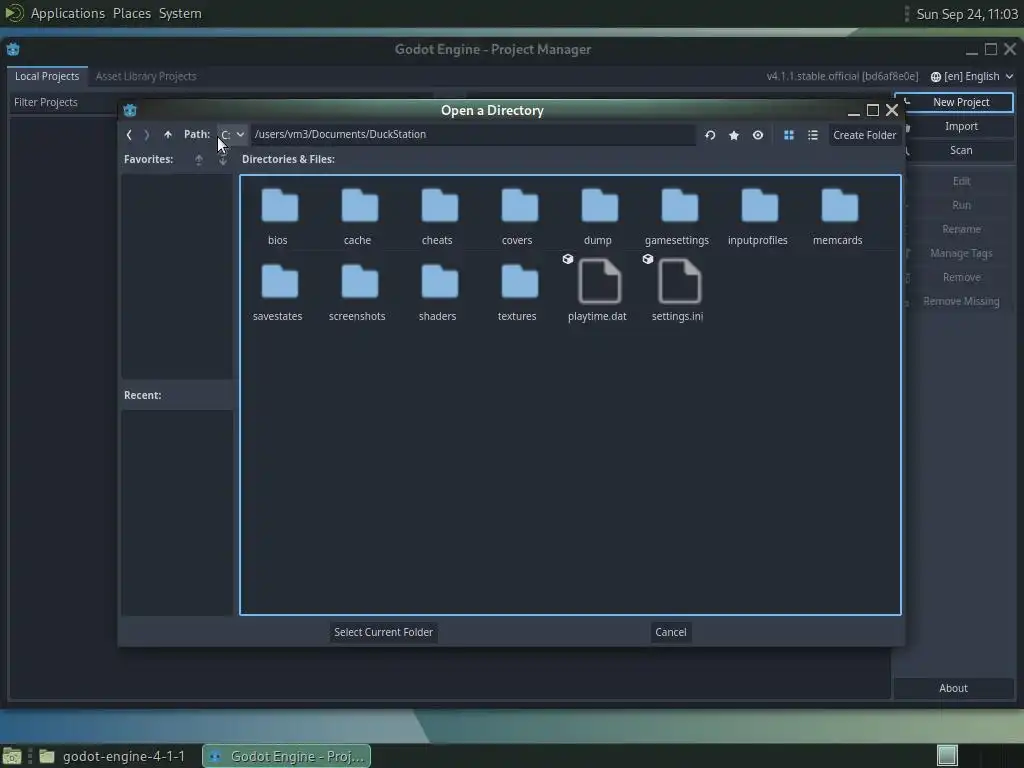
Task: Click version text v4.1.1.stable.official
Action: (x=842, y=76)
